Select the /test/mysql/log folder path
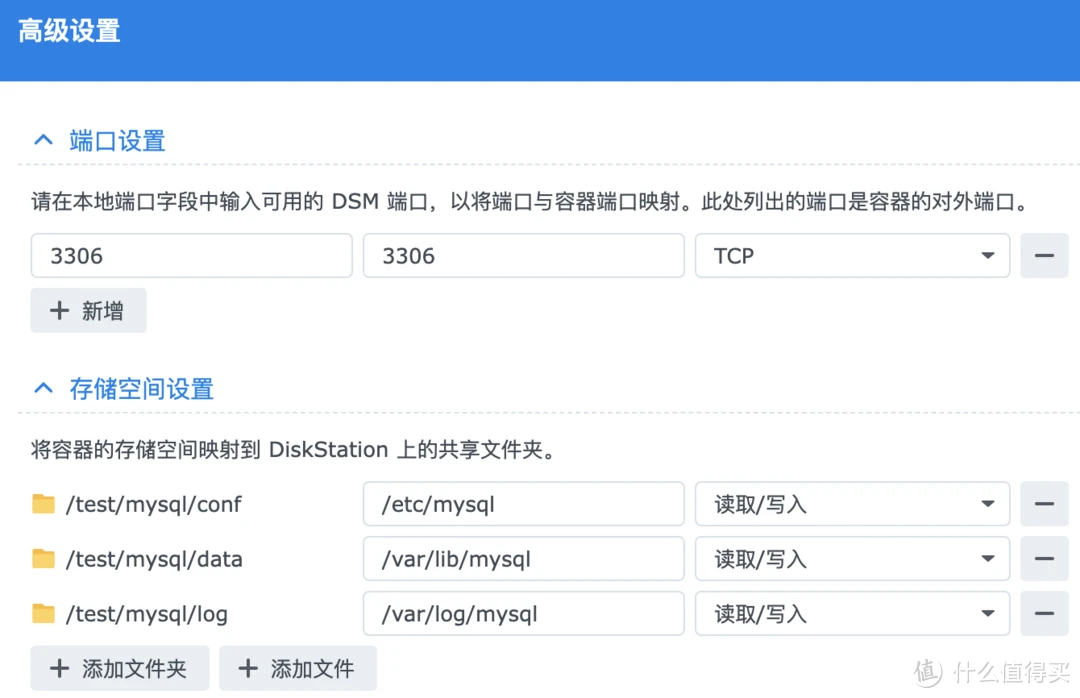The width and height of the screenshot is (1080, 698). [147, 614]
